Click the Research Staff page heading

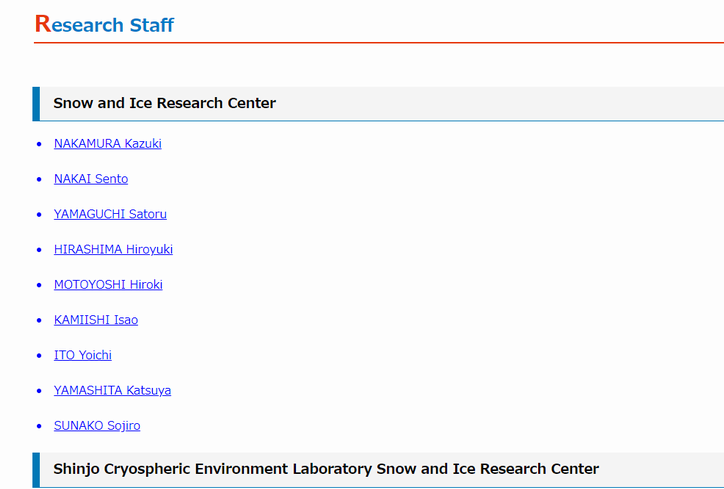pyautogui.click(x=104, y=24)
